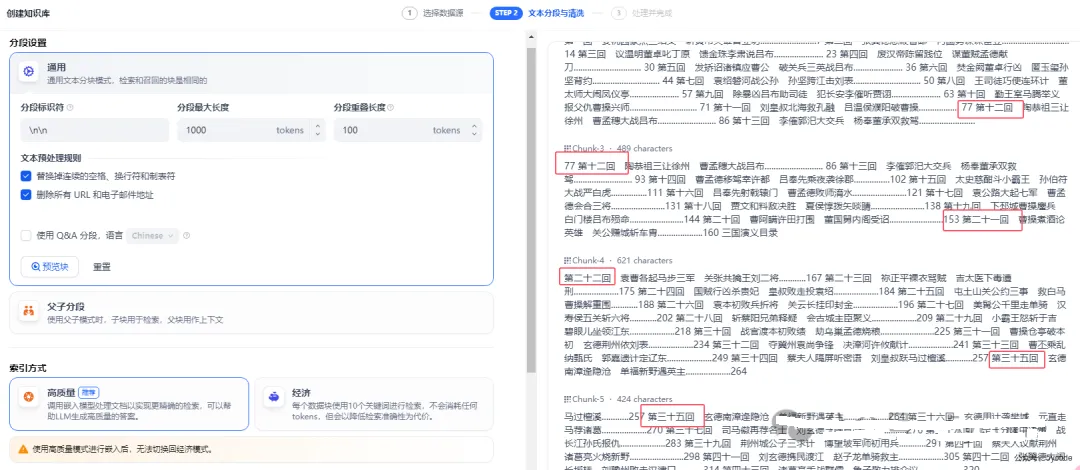1080x470 pixels.
Task: Select the 经济 index method card
Action: pyautogui.click(x=374, y=404)
